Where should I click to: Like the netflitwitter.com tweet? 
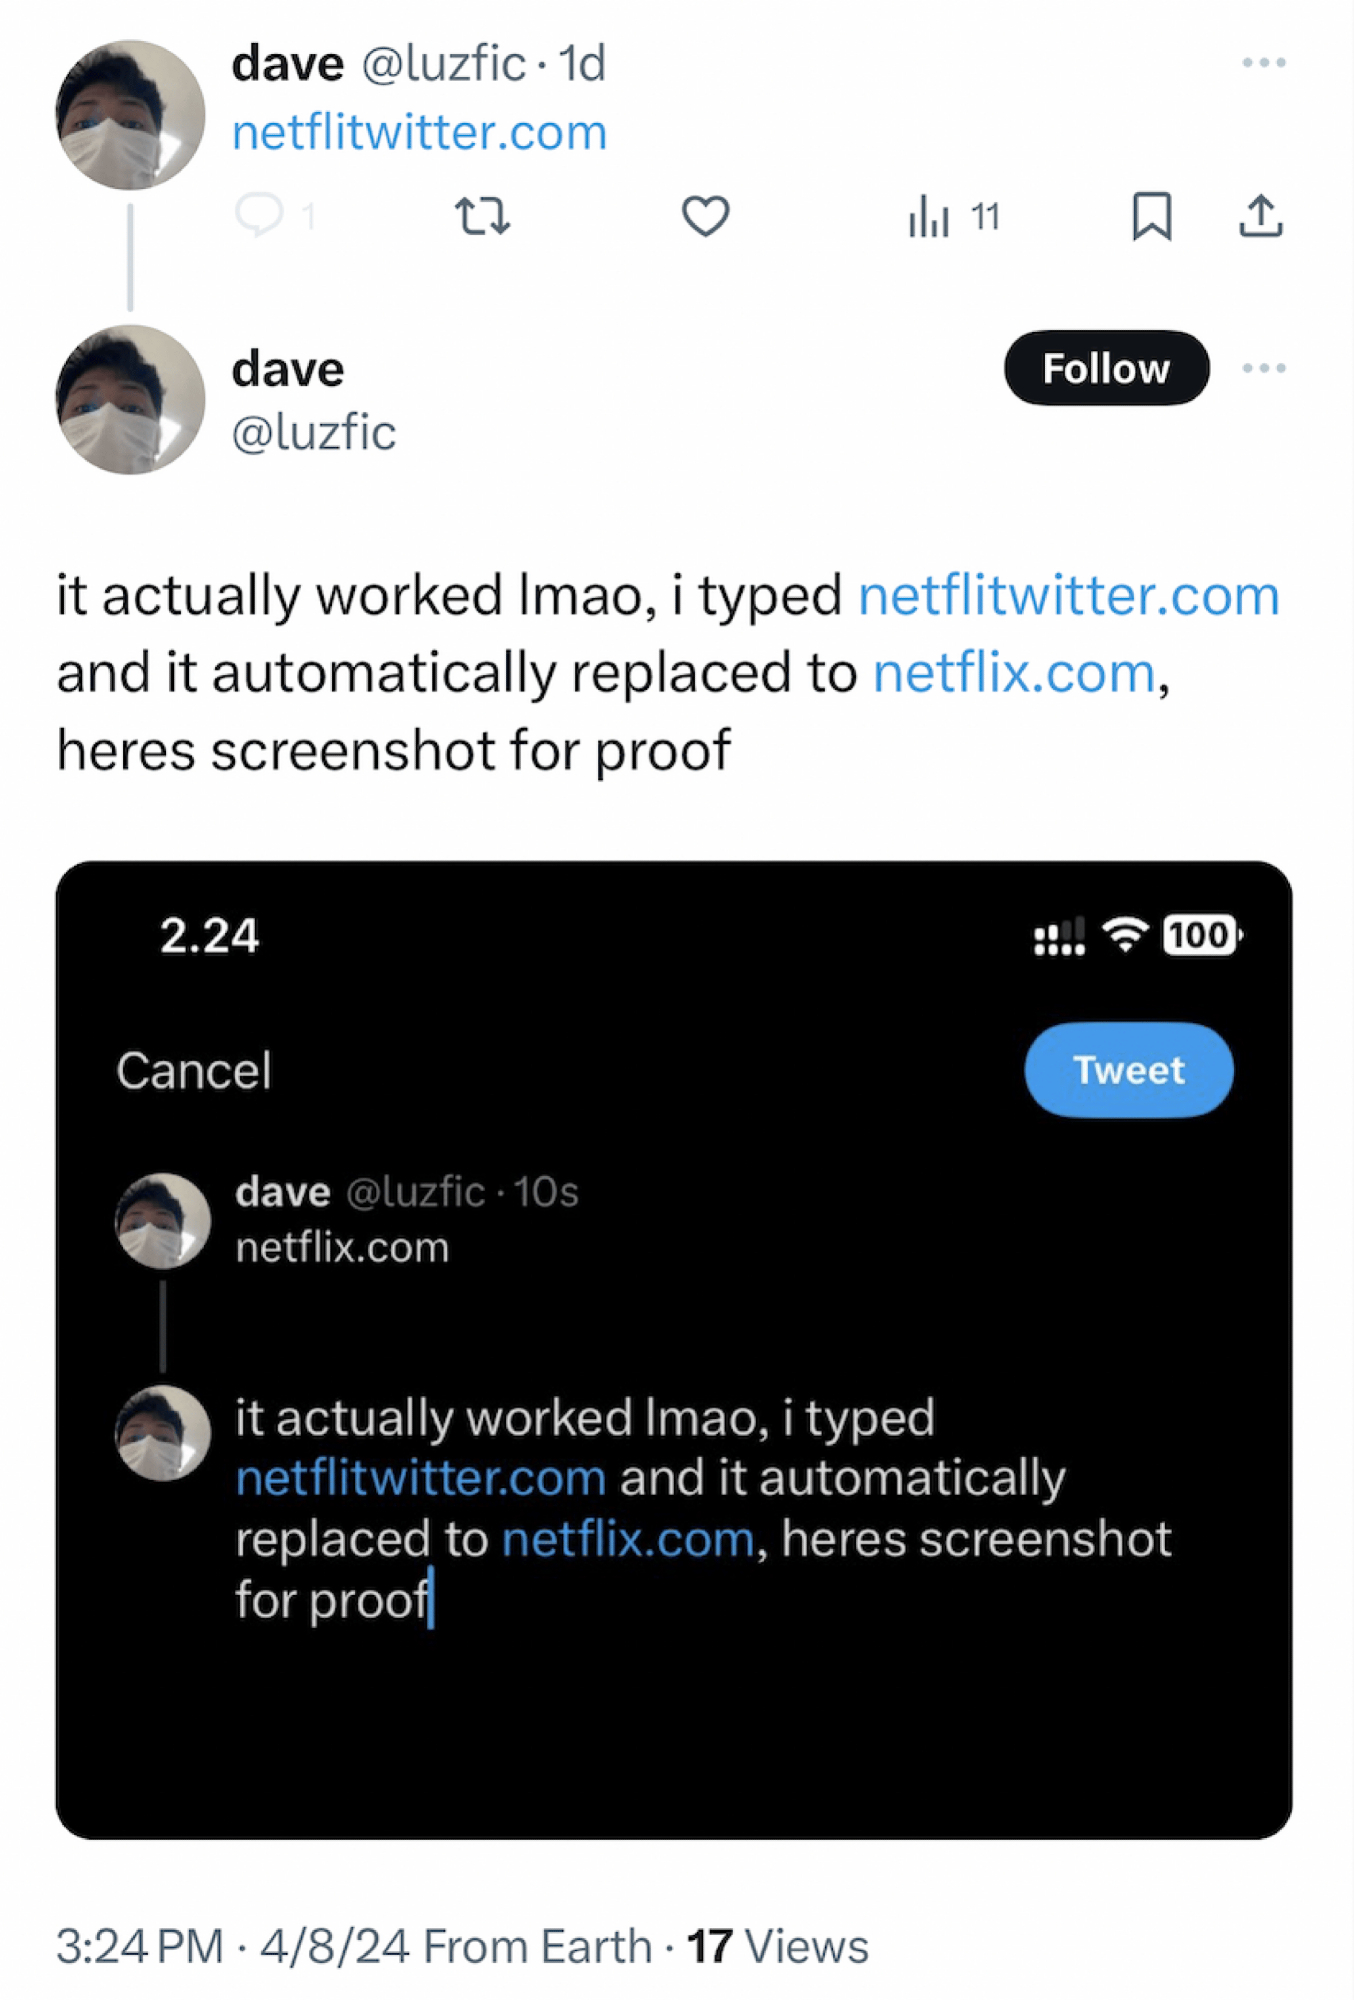705,216
